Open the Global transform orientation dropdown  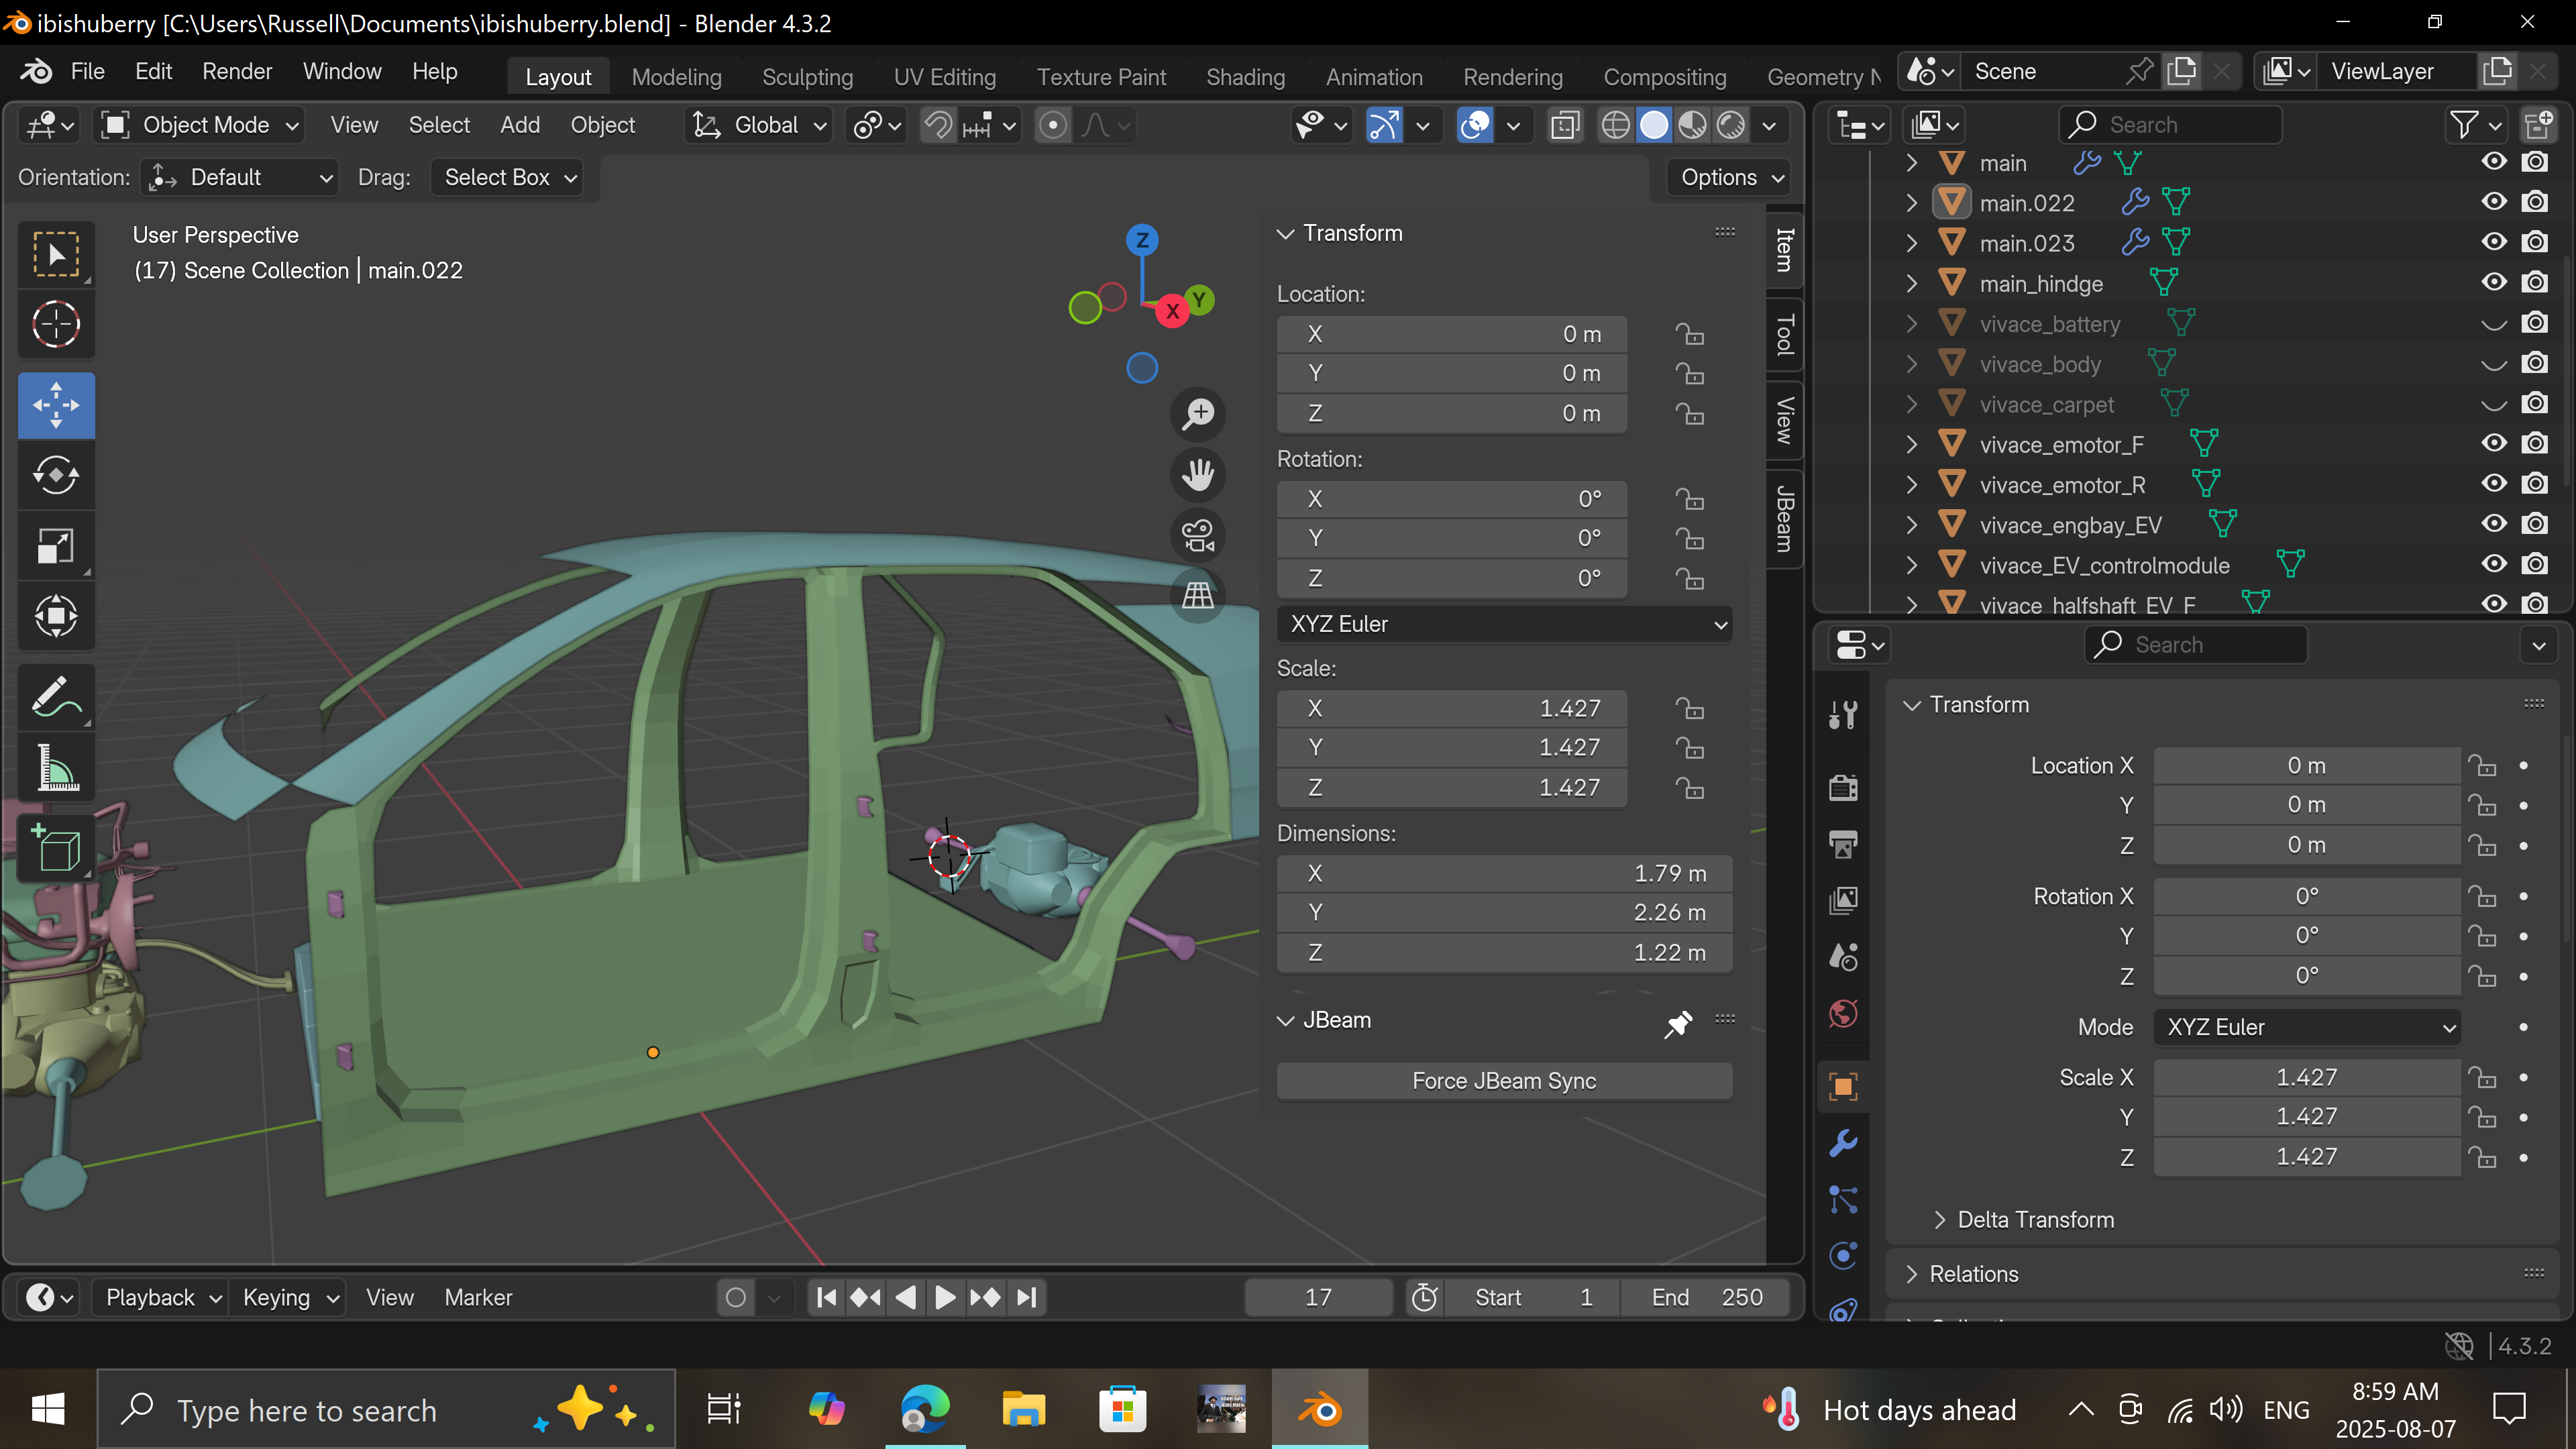(759, 125)
